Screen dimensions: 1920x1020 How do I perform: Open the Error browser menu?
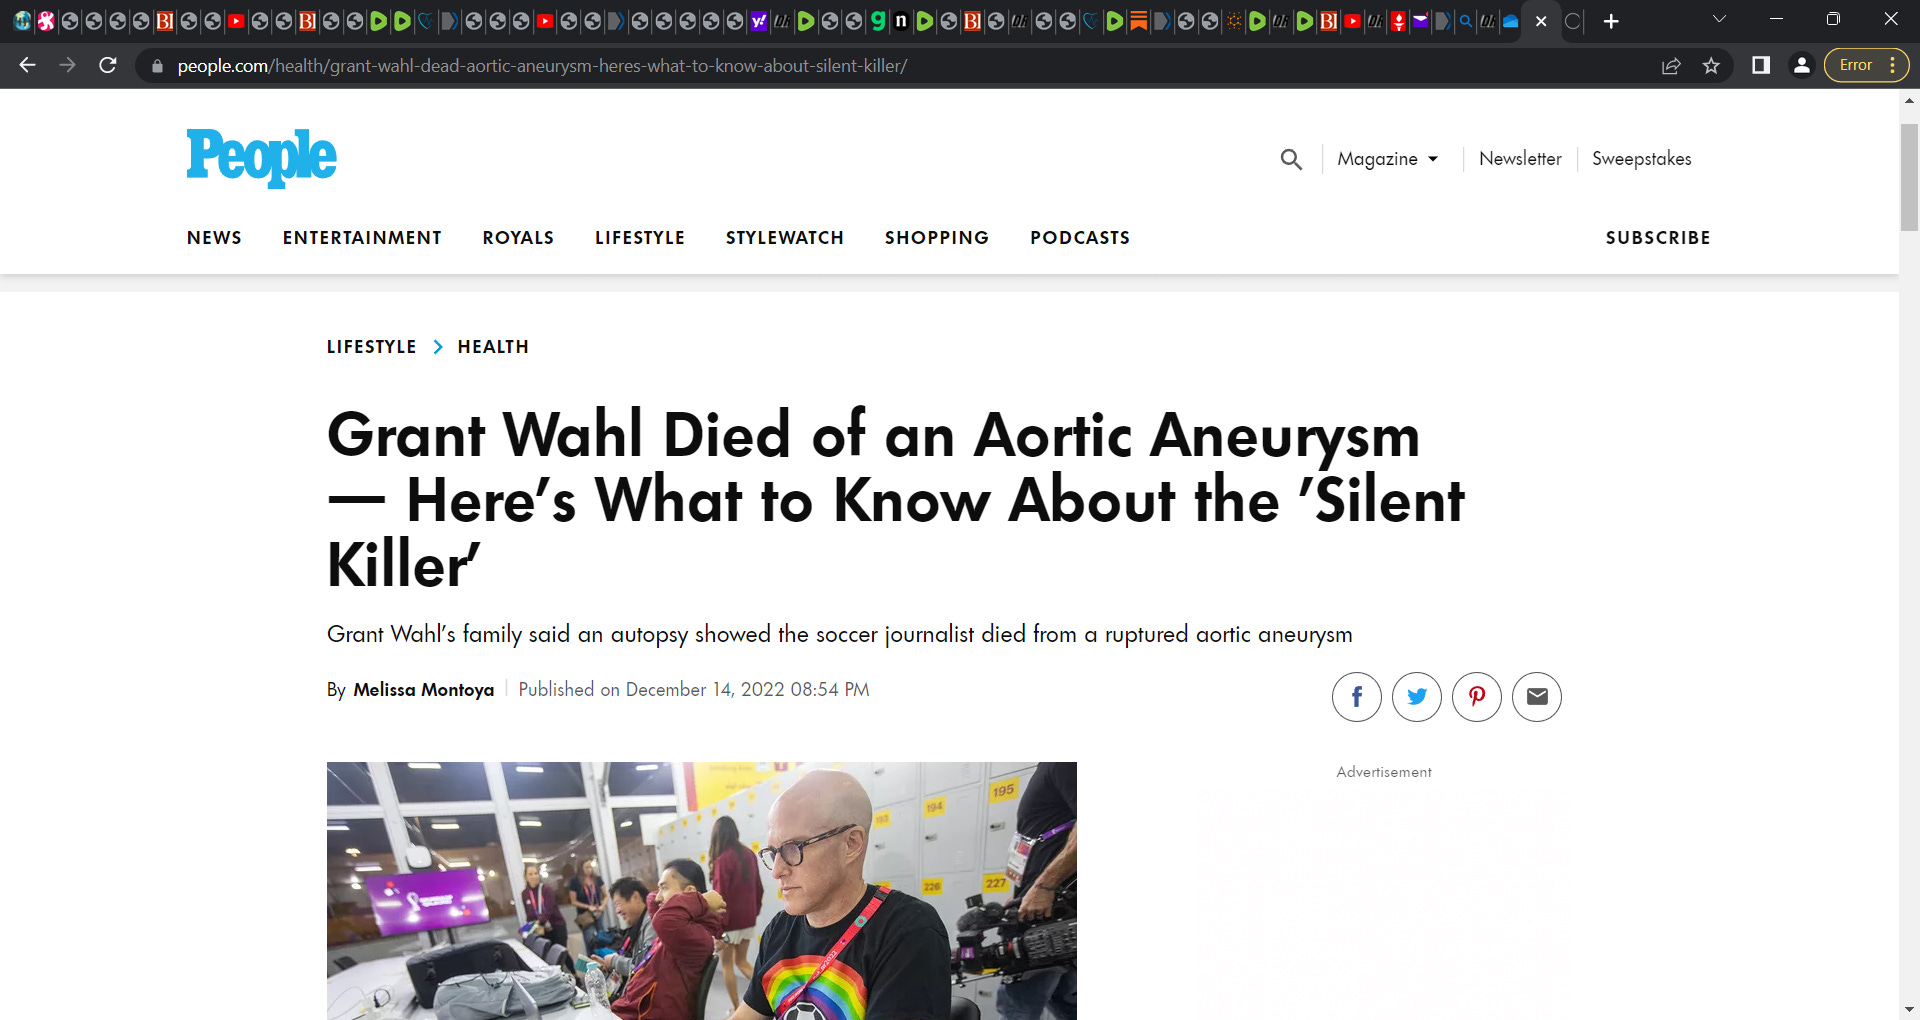[1866, 65]
